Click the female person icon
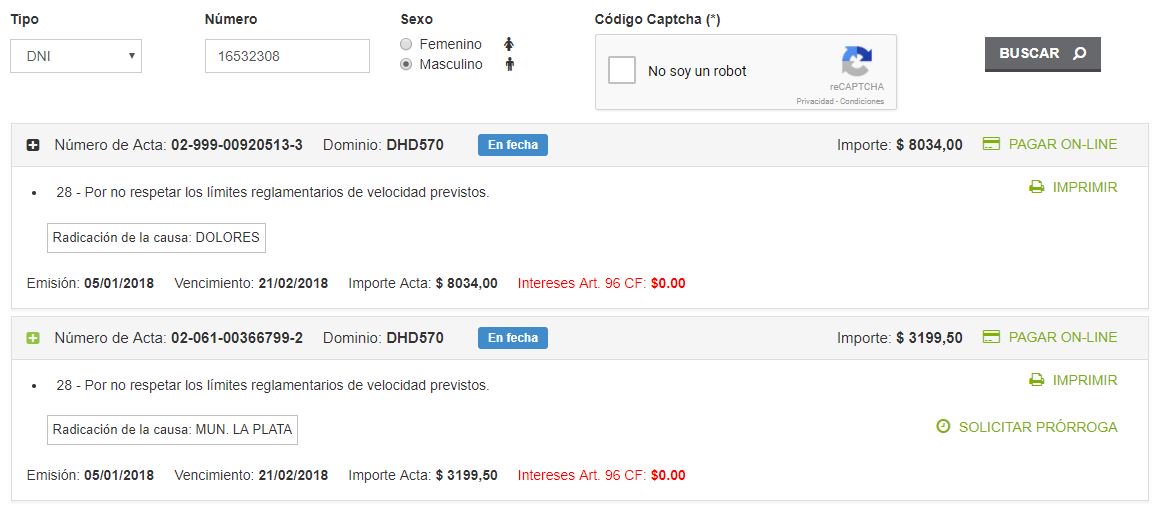The image size is (1159, 505). 509,44
